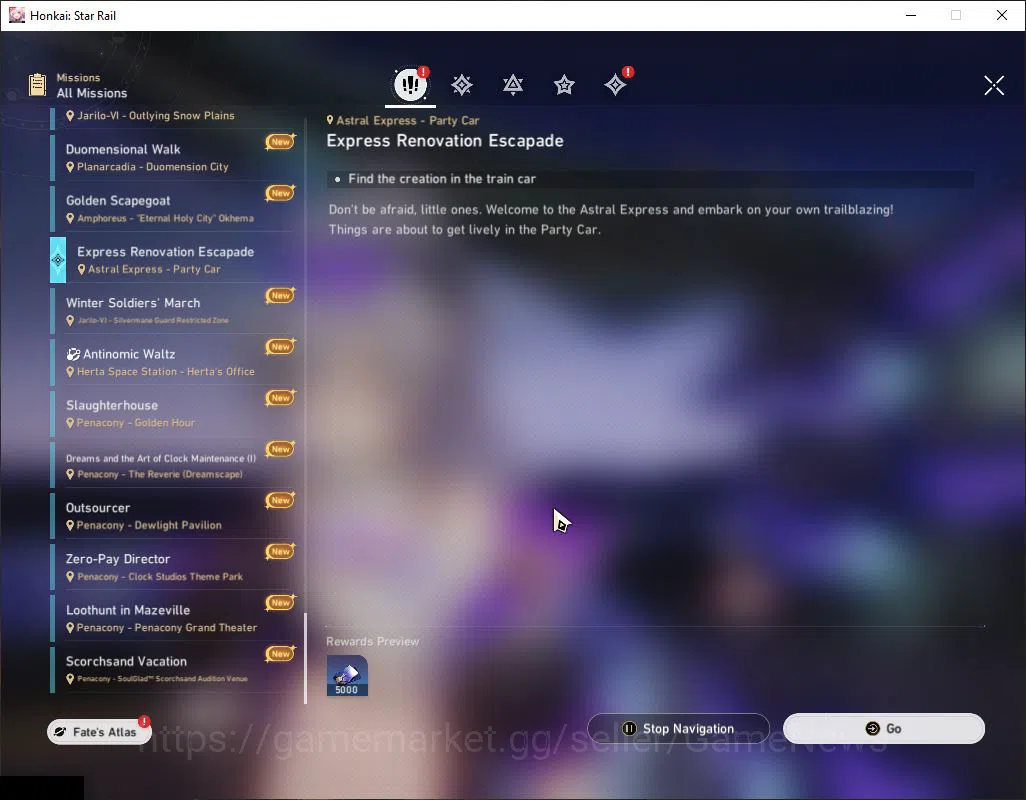Click the New badge on Golden Scapegoat
Image resolution: width=1026 pixels, height=800 pixels.
point(281,193)
